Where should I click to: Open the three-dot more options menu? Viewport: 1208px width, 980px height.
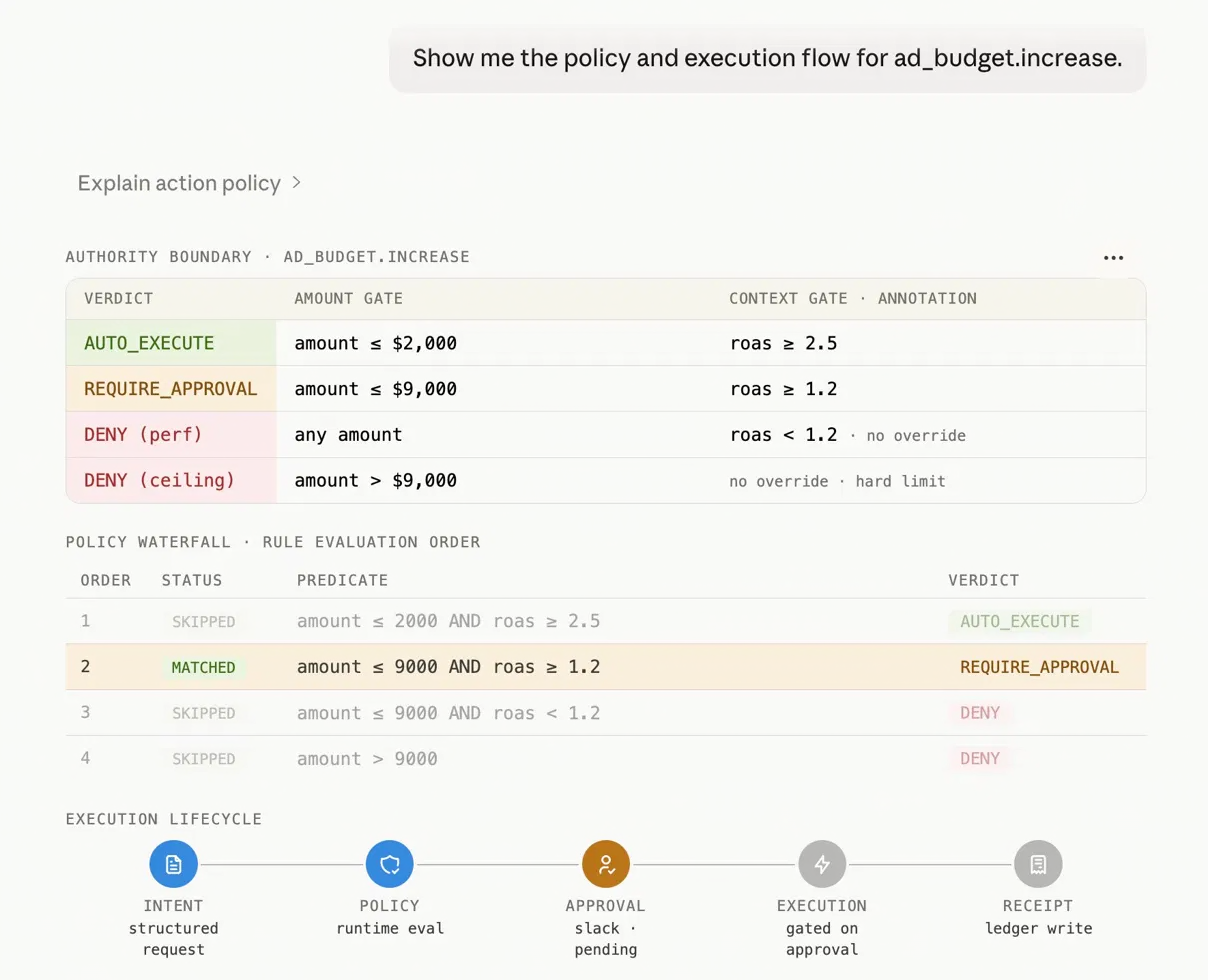1114,257
